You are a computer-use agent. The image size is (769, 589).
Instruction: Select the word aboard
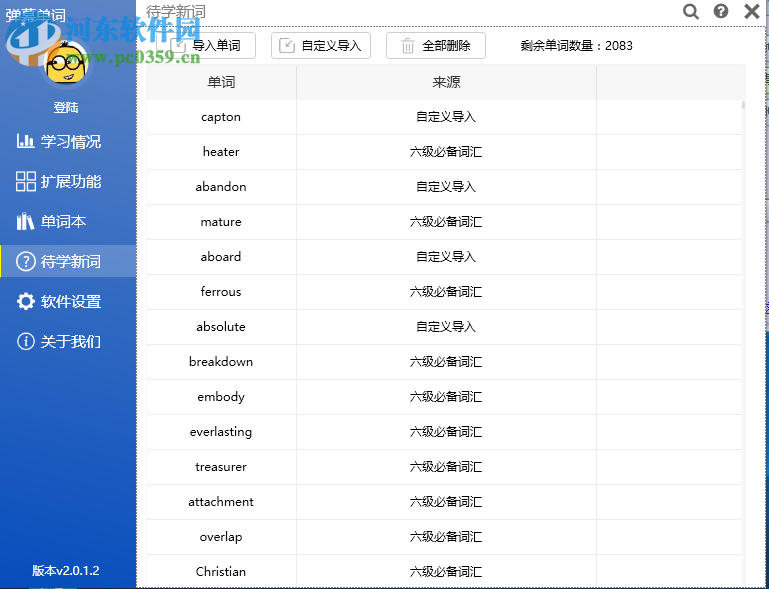point(221,256)
